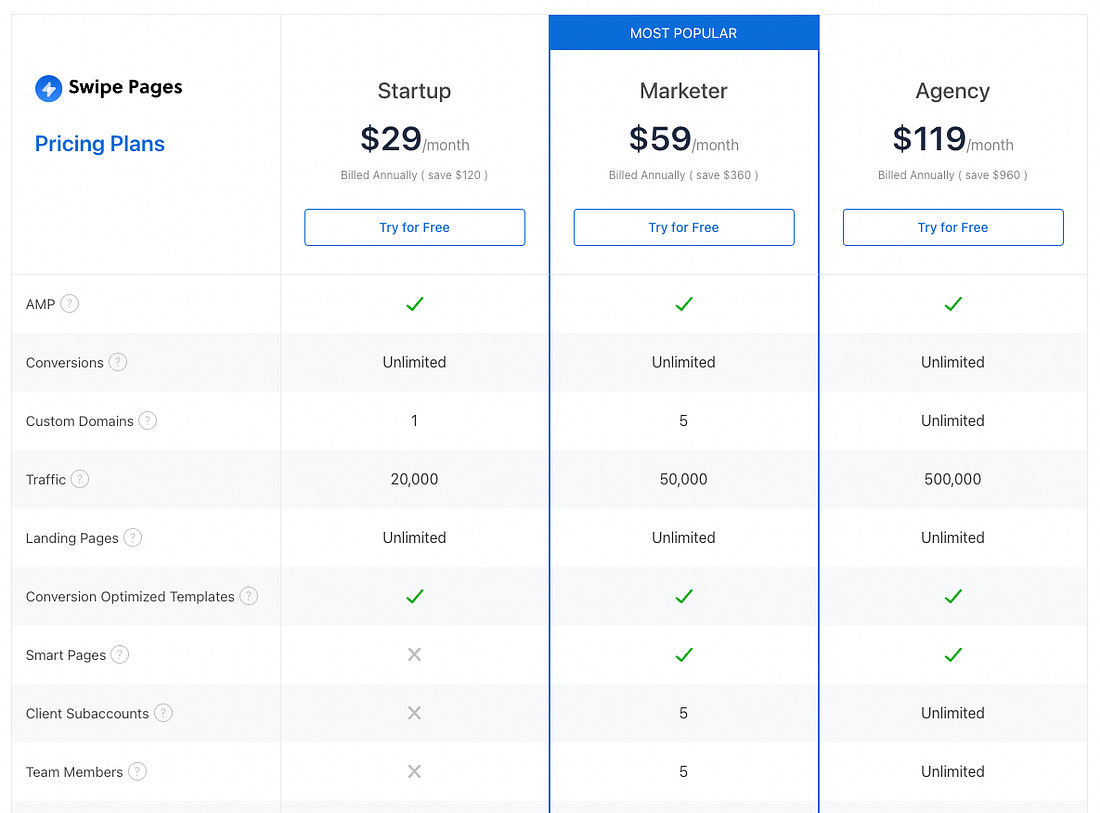Select the Marketer plan column header

[684, 91]
